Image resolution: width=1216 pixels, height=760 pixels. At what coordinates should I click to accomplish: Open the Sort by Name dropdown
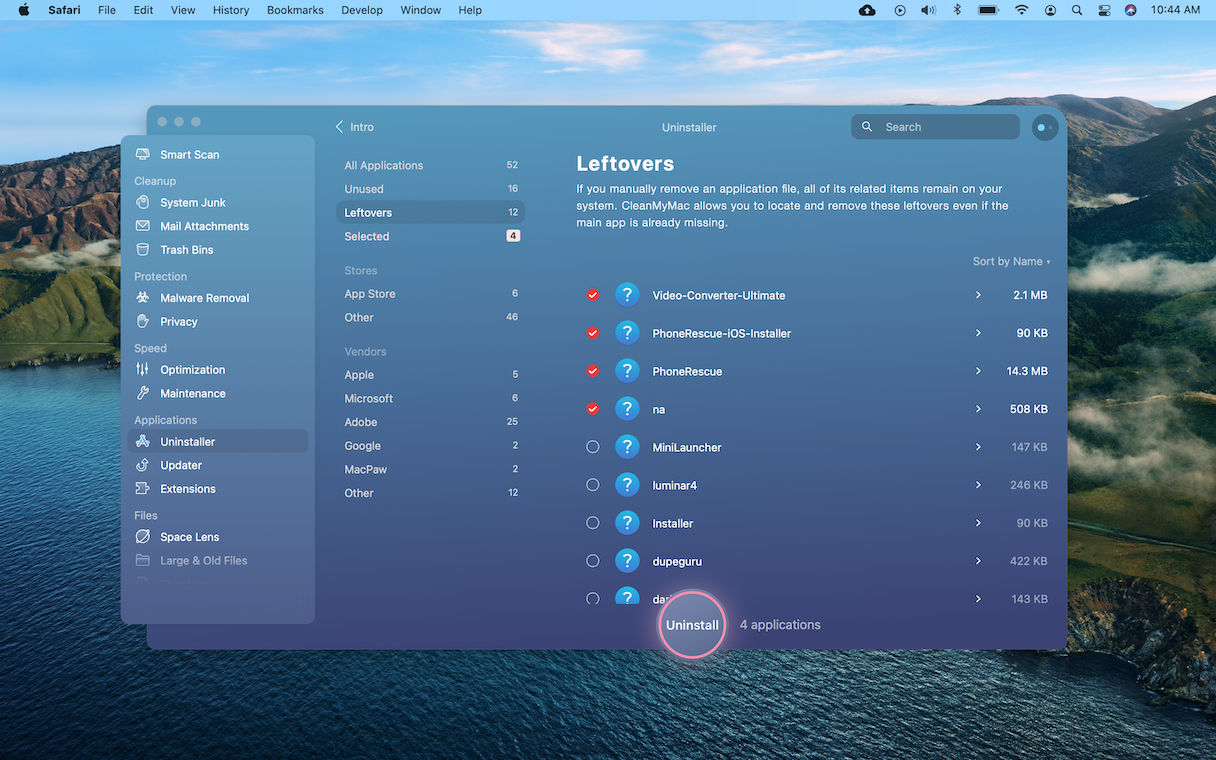coord(1011,262)
